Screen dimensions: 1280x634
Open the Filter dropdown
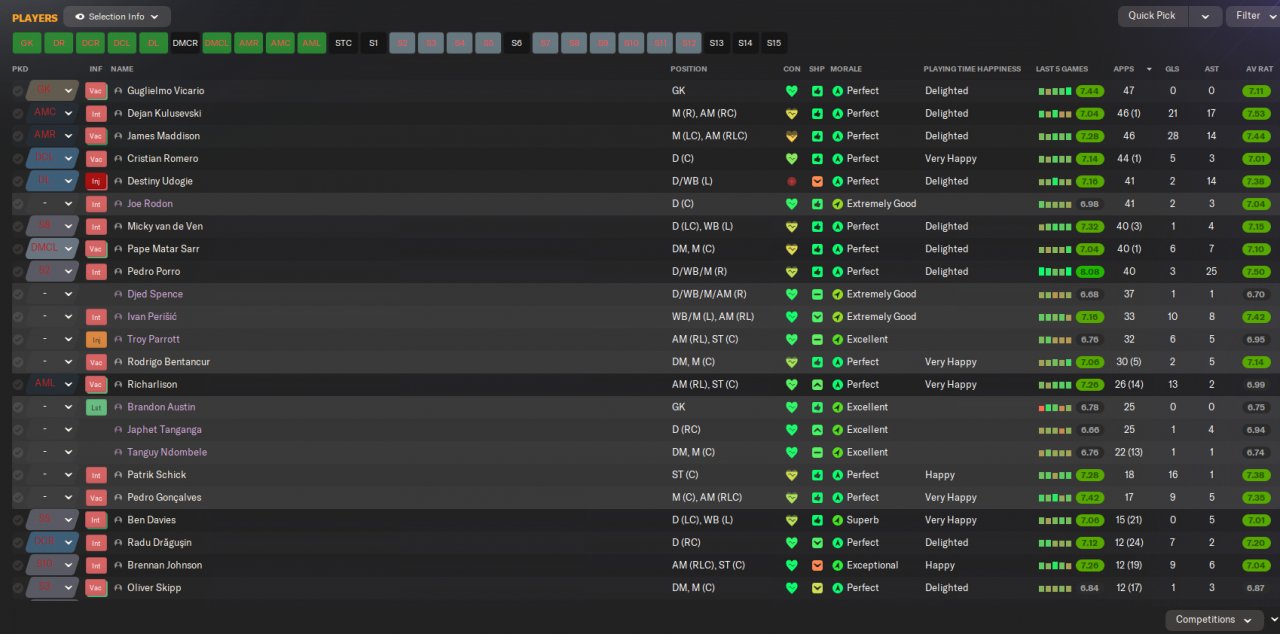tap(1254, 16)
